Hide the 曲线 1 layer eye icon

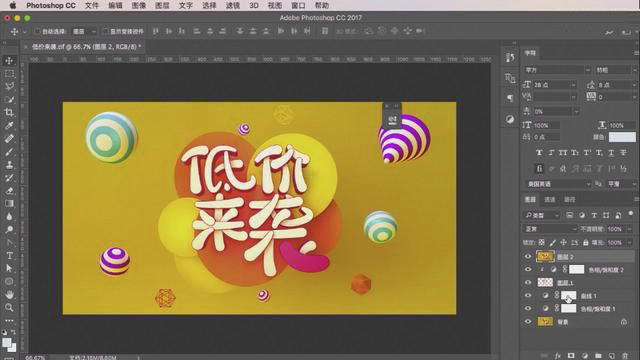(x=528, y=296)
